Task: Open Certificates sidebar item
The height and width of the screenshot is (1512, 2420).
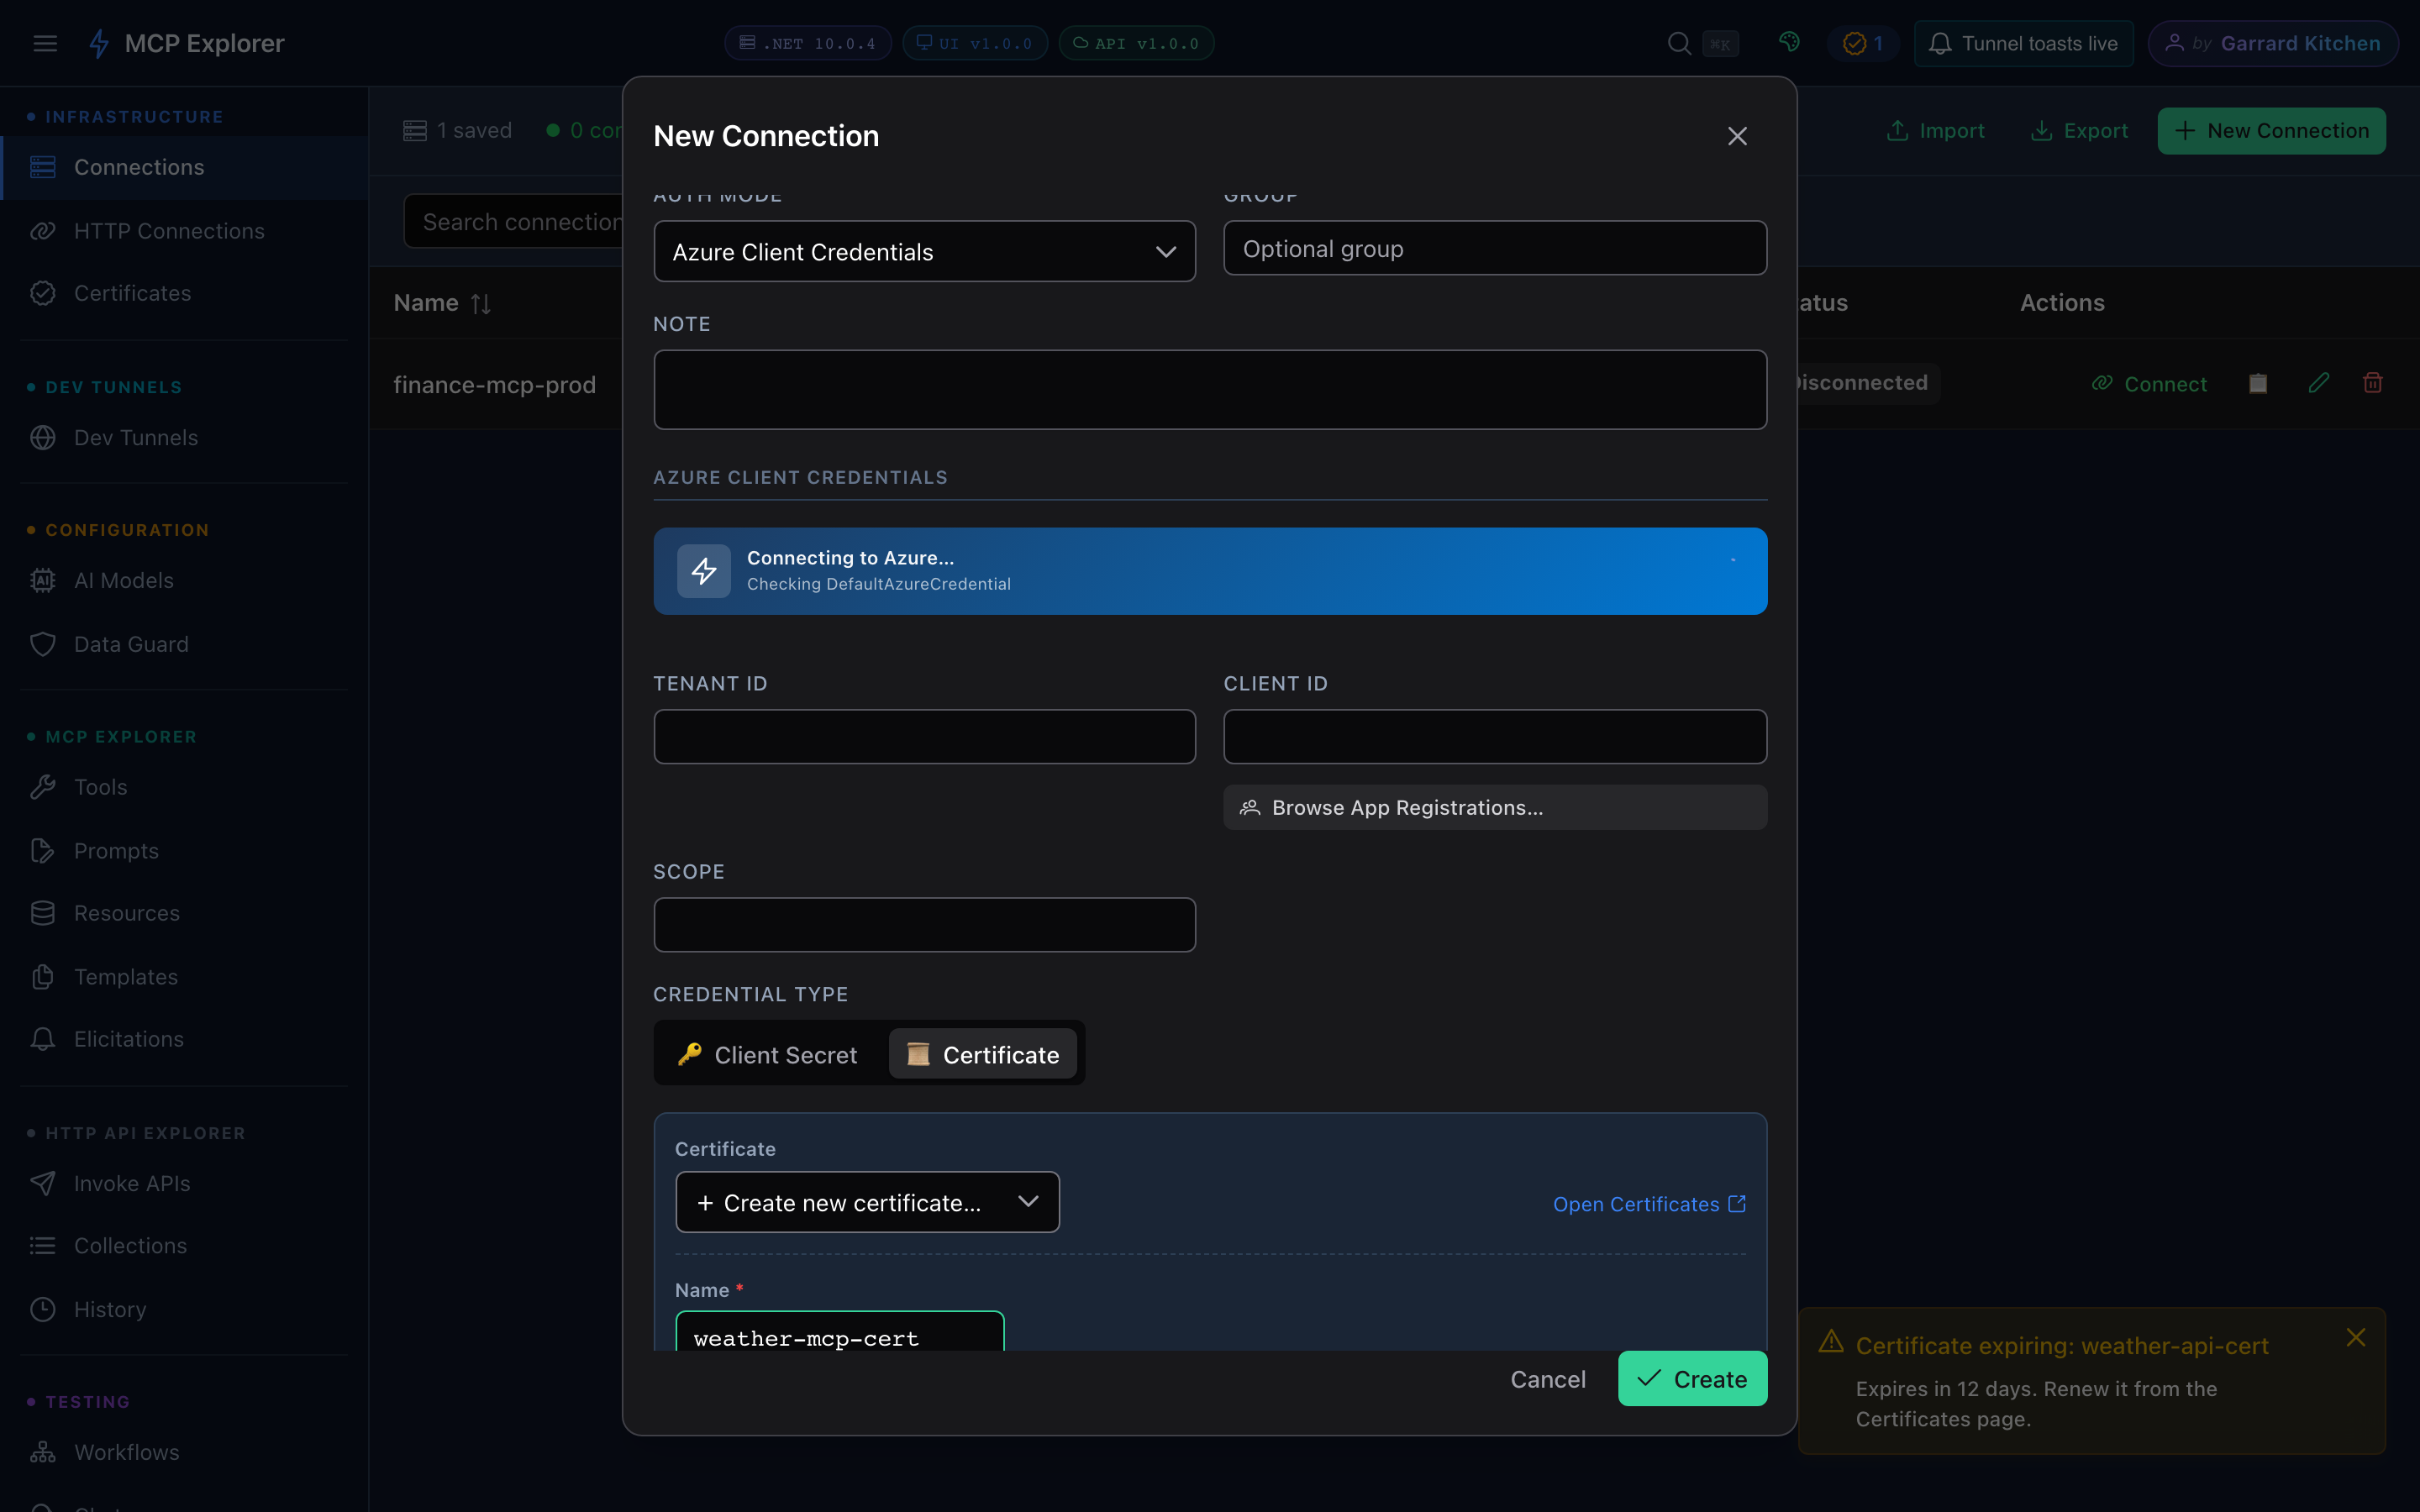Action: tap(184, 293)
